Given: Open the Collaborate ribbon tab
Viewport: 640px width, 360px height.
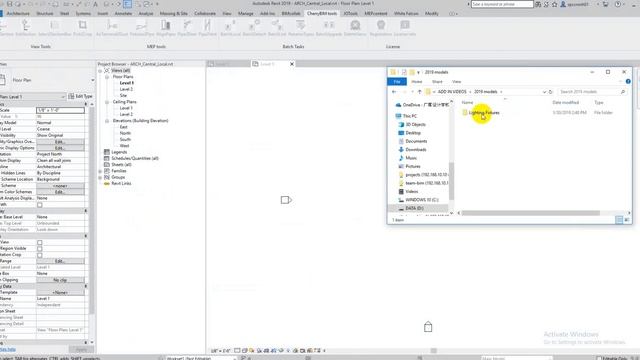Looking at the screenshot, I should pos(205,13).
